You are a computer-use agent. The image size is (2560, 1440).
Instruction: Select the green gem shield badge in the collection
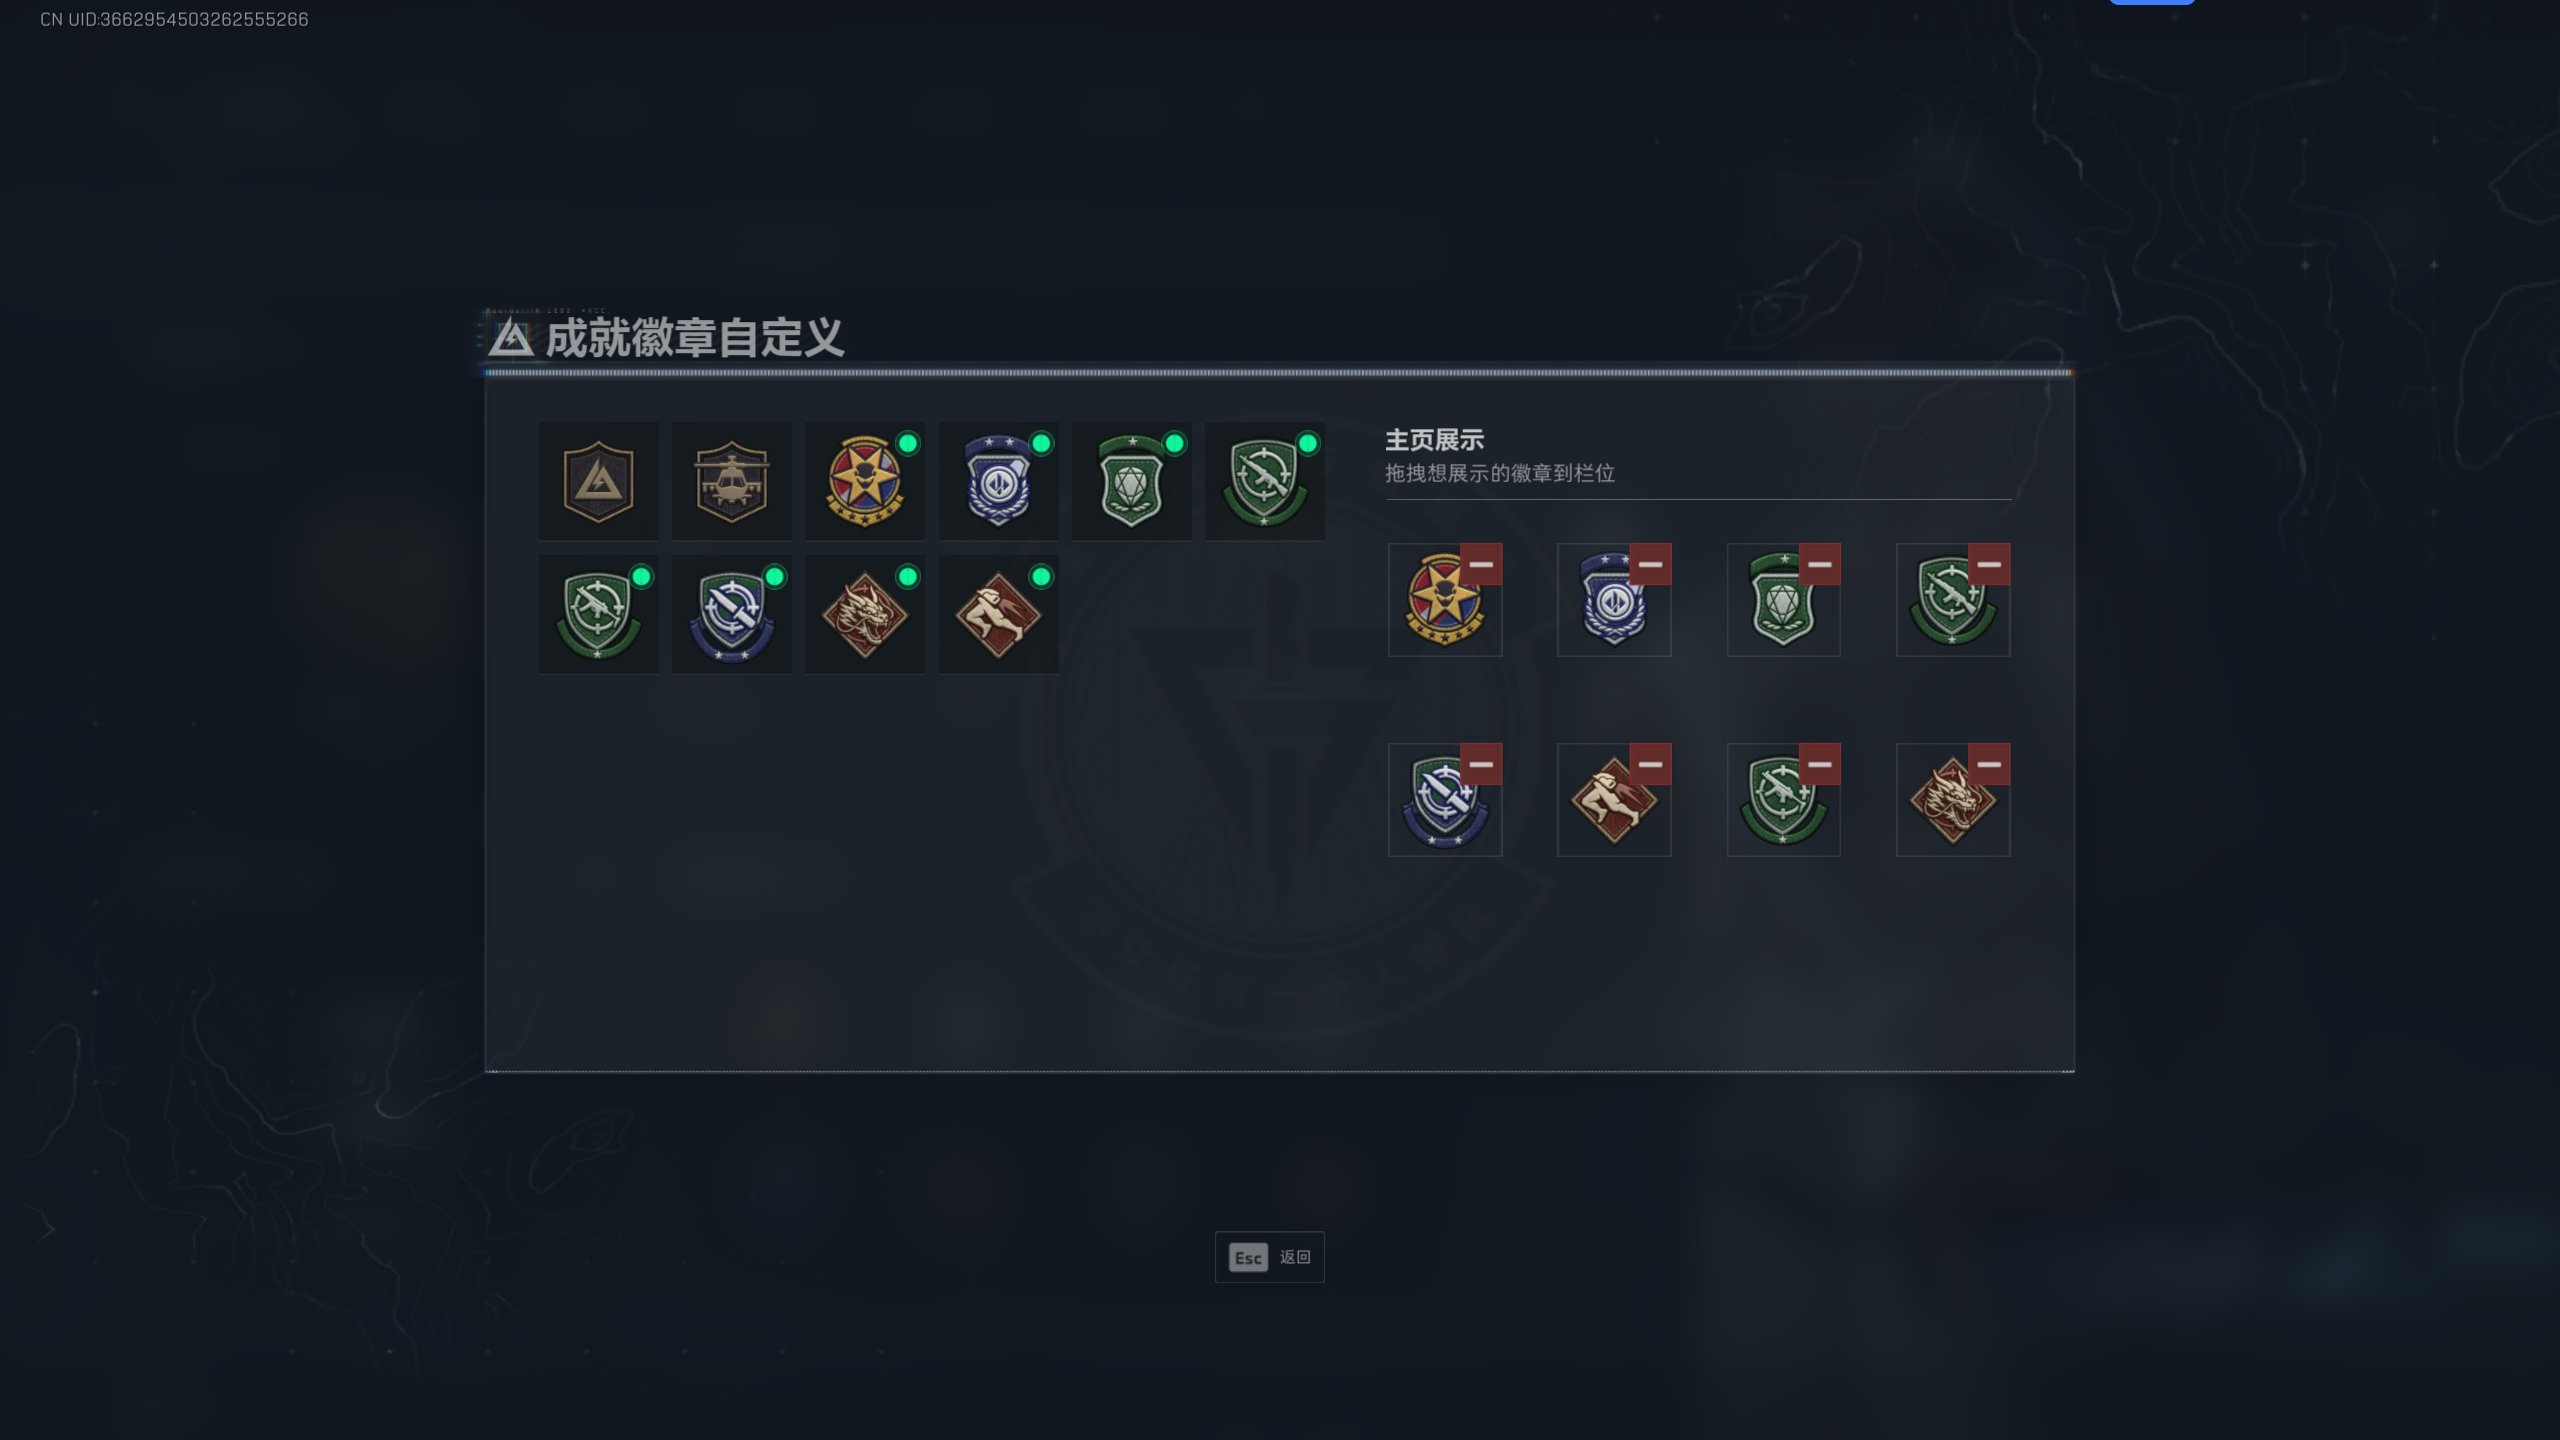click(1131, 481)
